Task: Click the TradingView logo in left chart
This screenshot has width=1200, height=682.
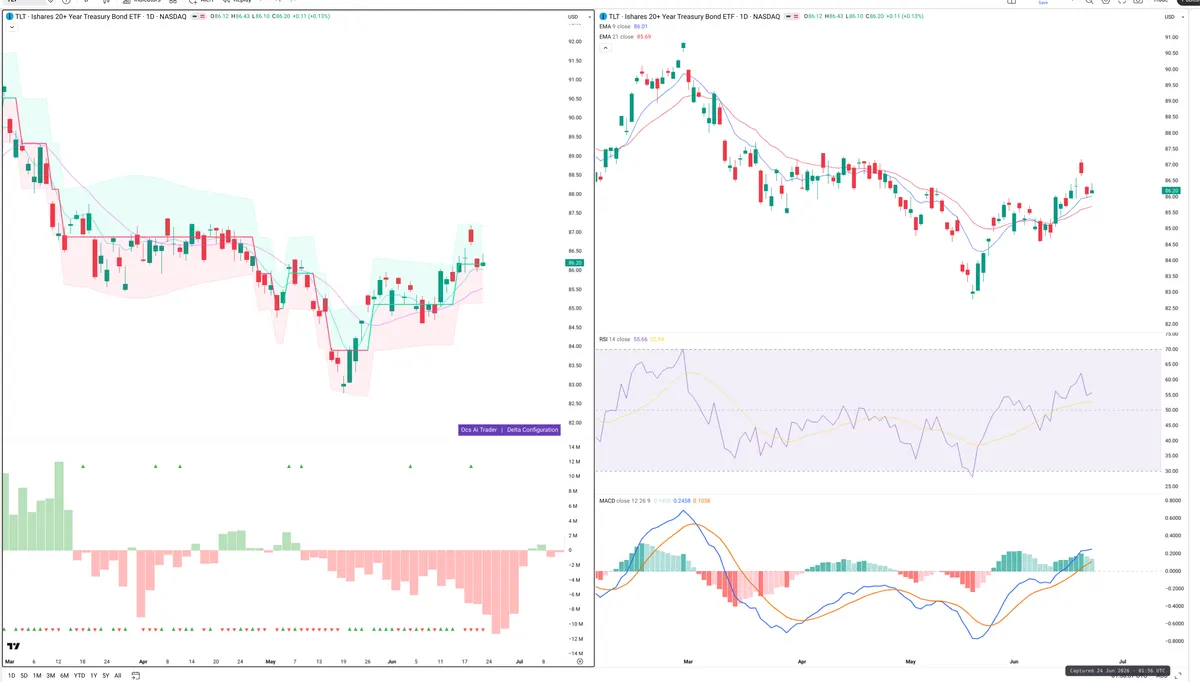Action: coord(13,646)
